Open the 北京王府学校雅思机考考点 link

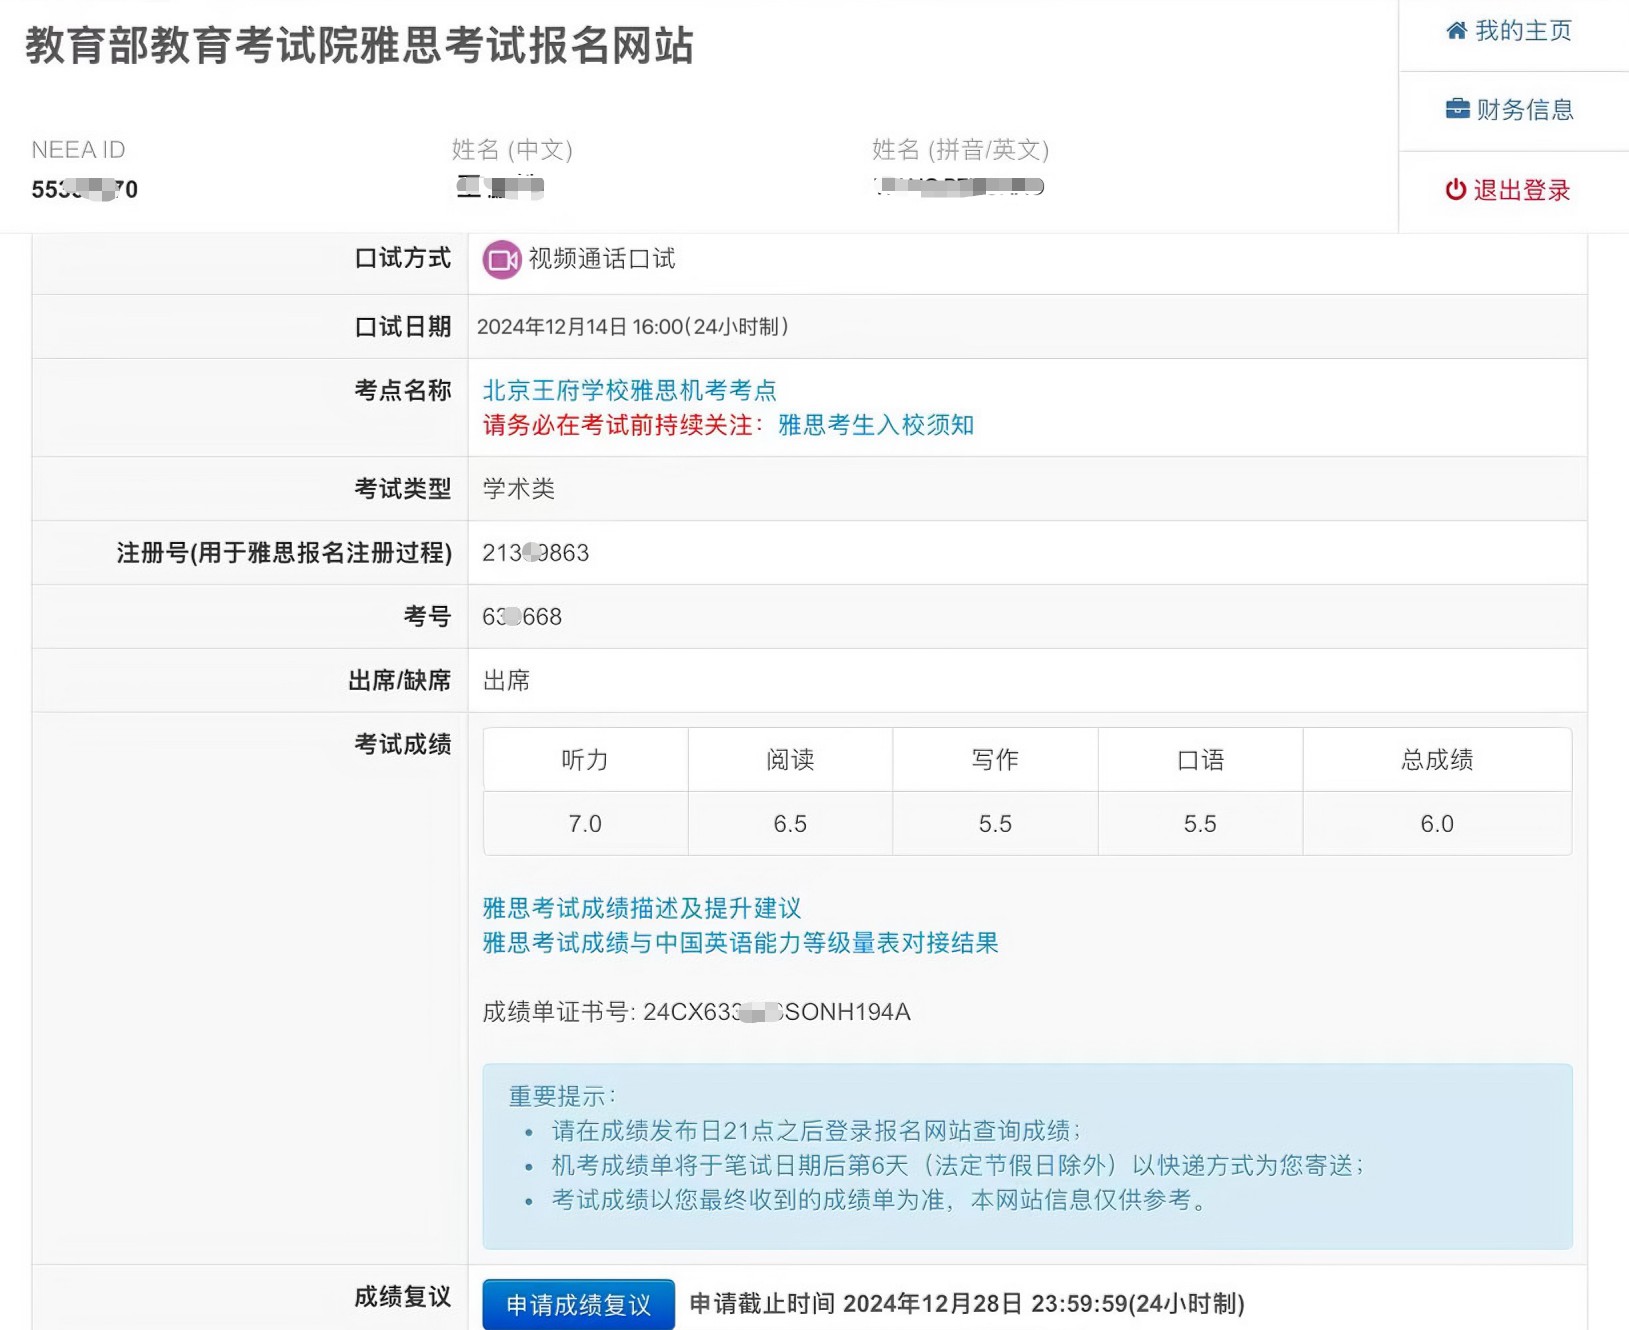tap(630, 390)
